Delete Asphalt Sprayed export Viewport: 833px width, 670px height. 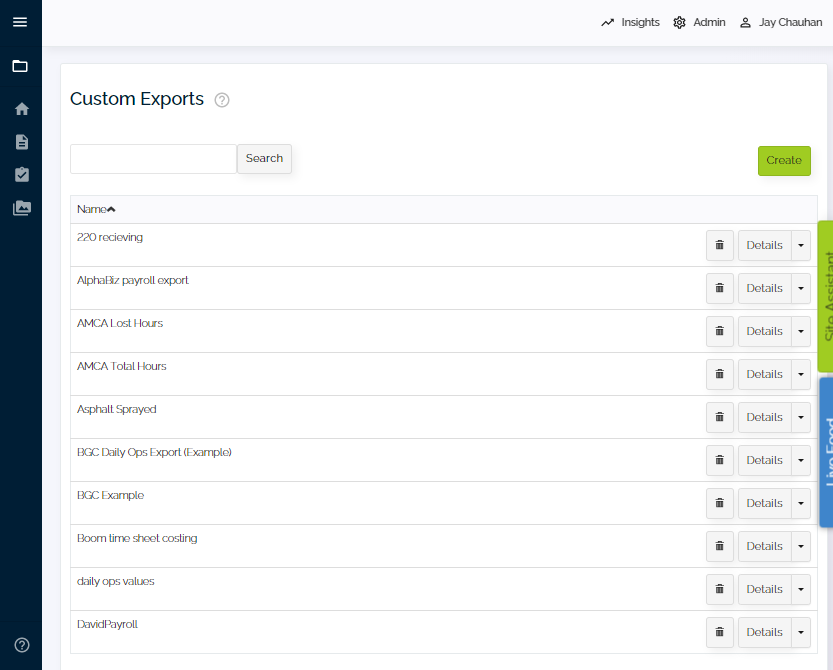coord(719,417)
